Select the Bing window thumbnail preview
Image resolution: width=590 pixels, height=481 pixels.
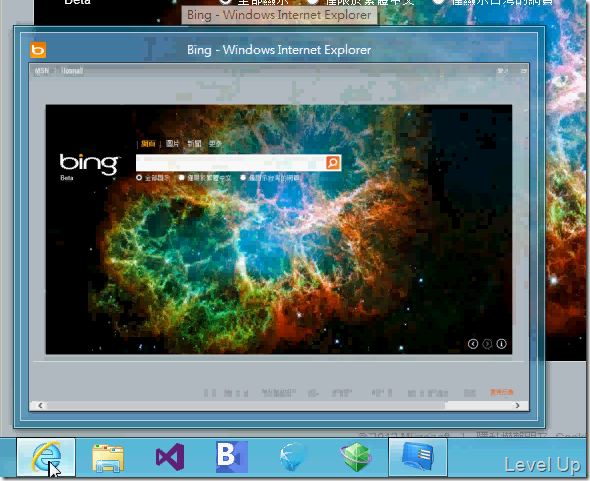[279, 237]
